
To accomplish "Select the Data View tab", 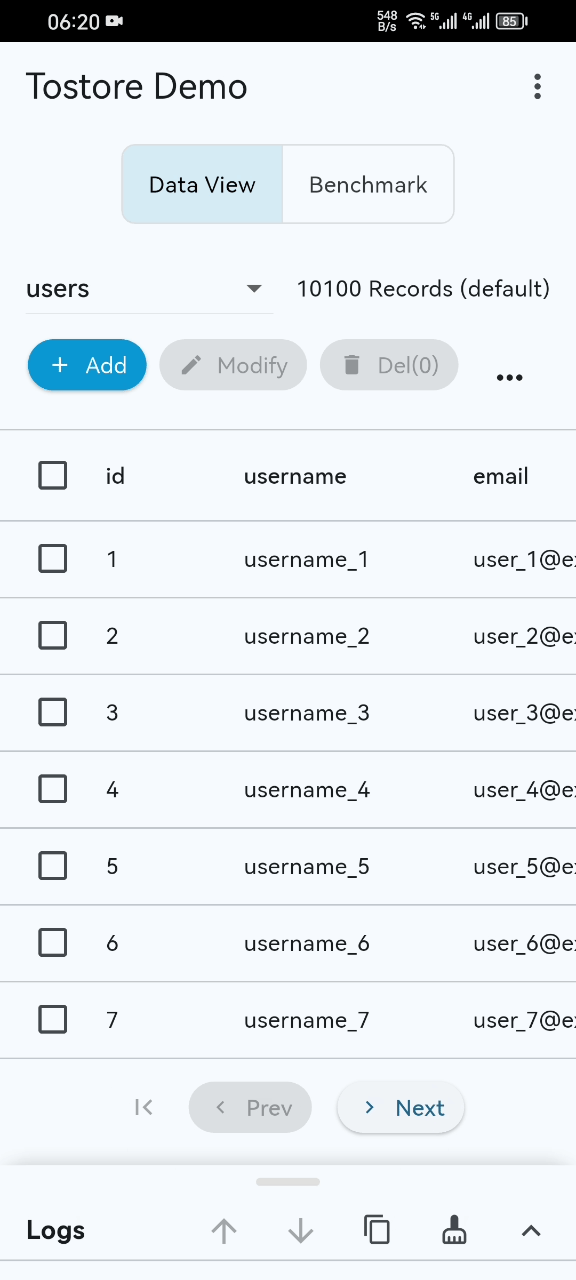I will coord(202,184).
